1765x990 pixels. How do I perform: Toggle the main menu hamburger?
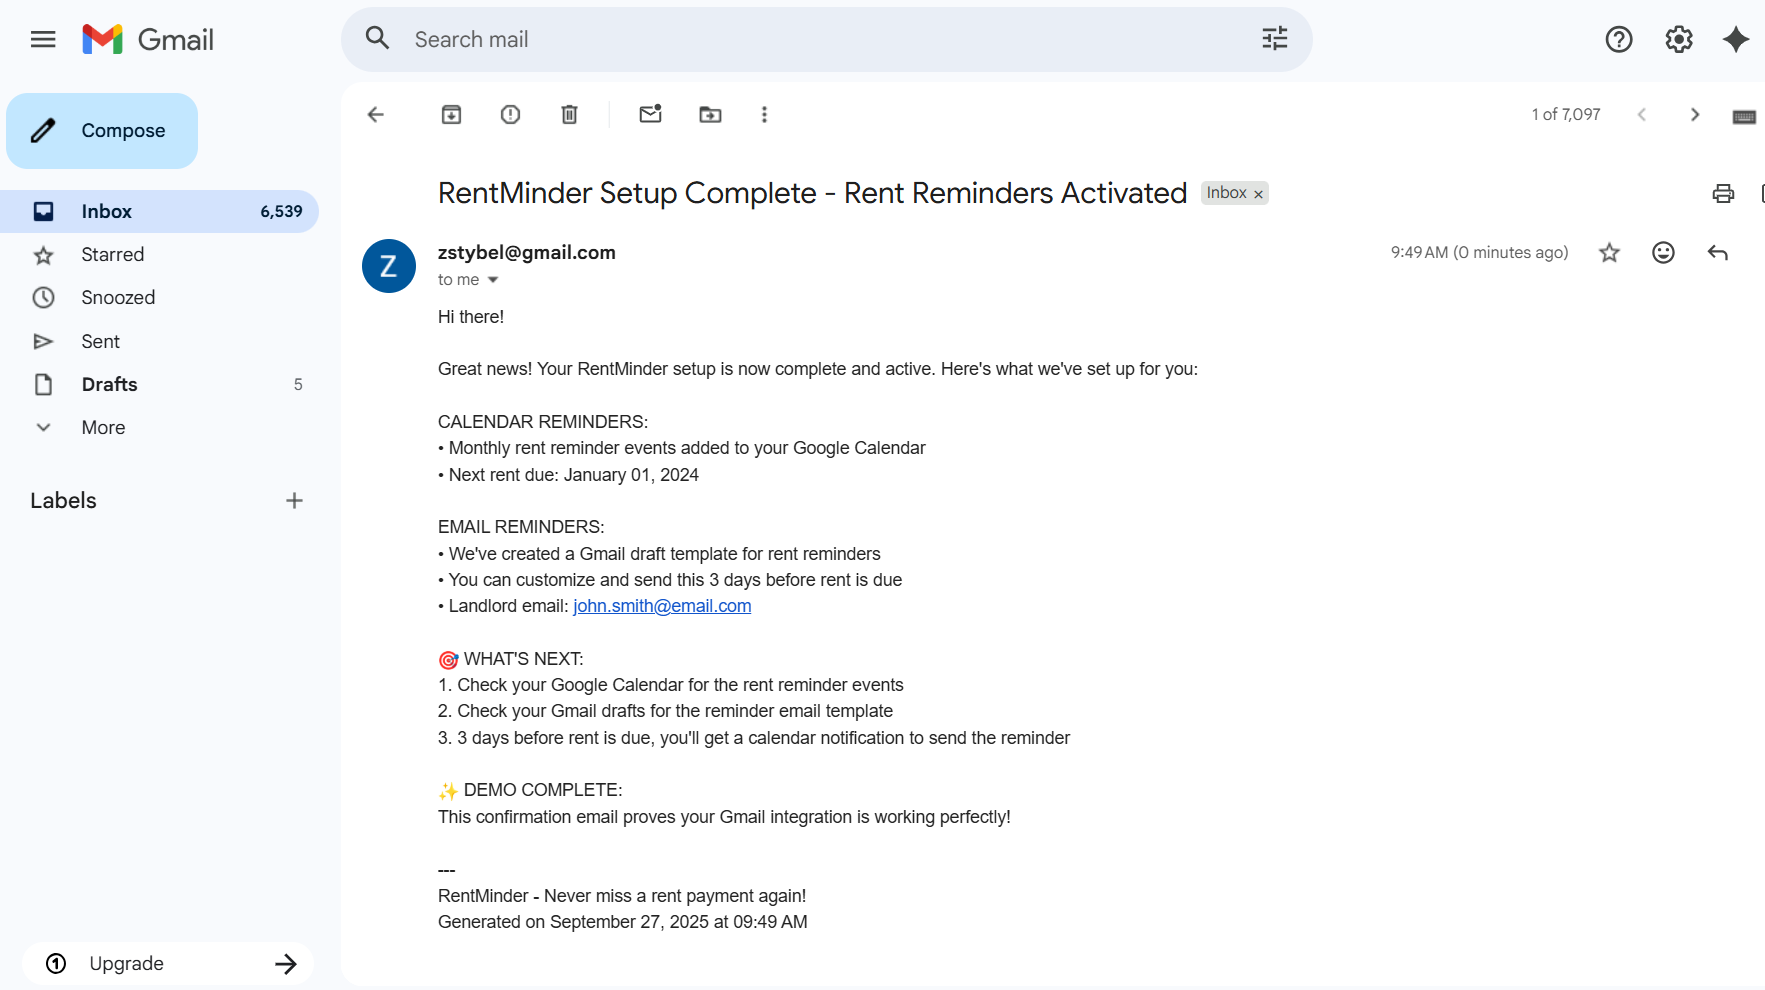(x=43, y=40)
